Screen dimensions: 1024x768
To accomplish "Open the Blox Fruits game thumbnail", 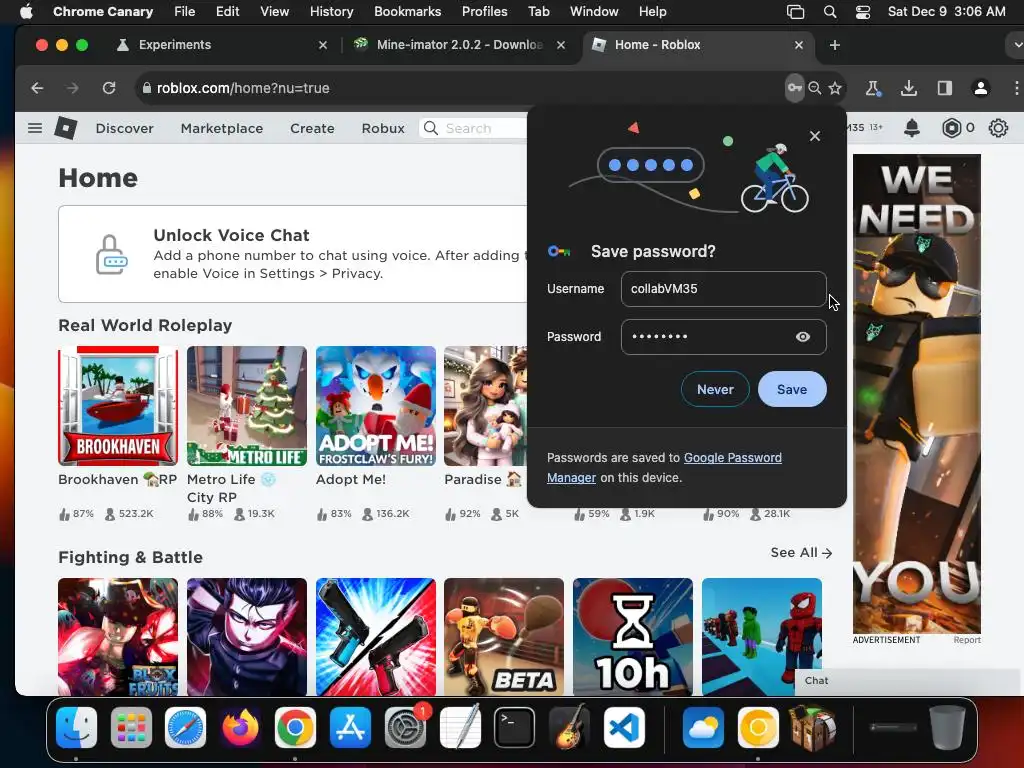I will pyautogui.click(x=118, y=637).
